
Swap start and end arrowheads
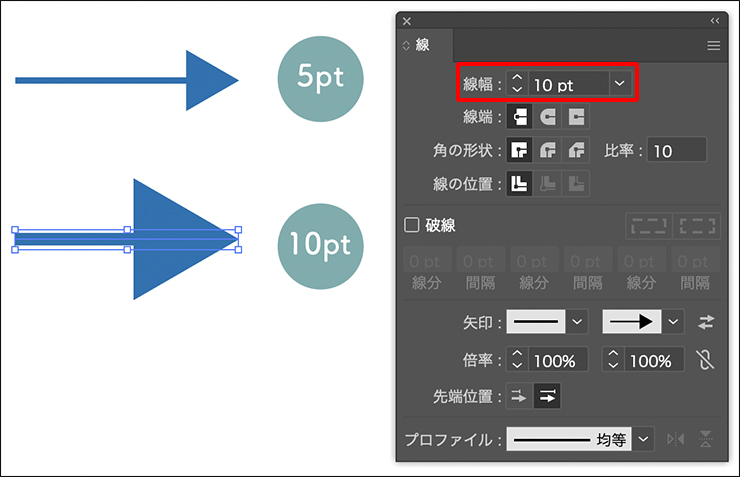[x=706, y=322]
